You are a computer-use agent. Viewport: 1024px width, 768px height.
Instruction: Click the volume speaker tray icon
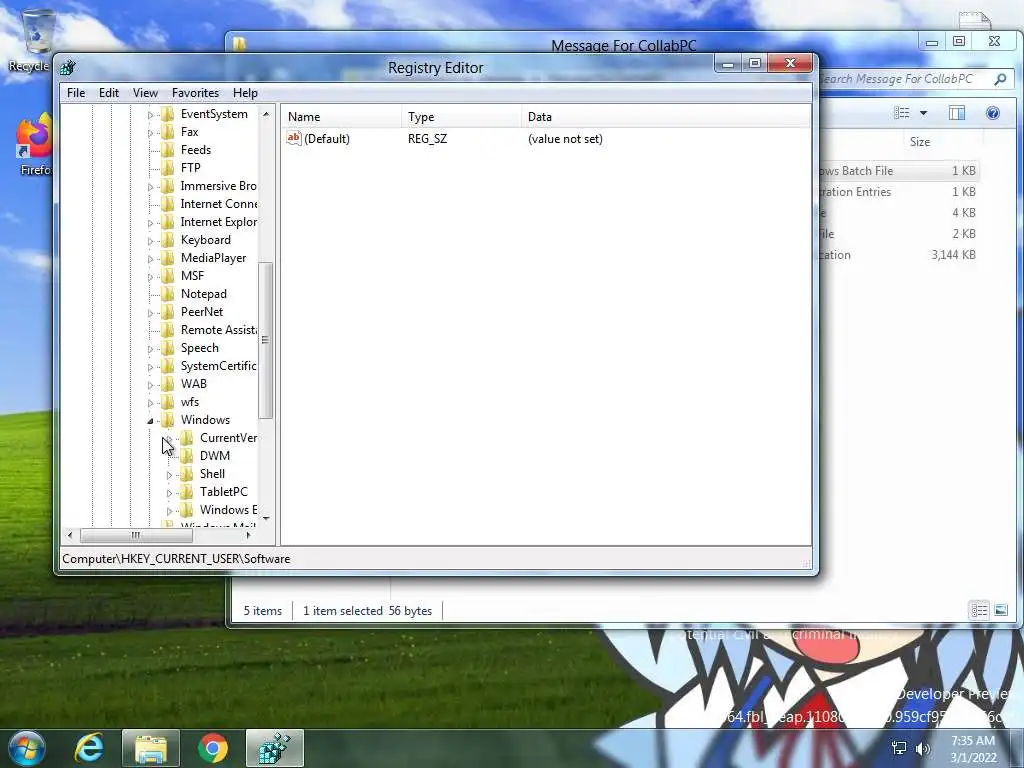pos(923,748)
